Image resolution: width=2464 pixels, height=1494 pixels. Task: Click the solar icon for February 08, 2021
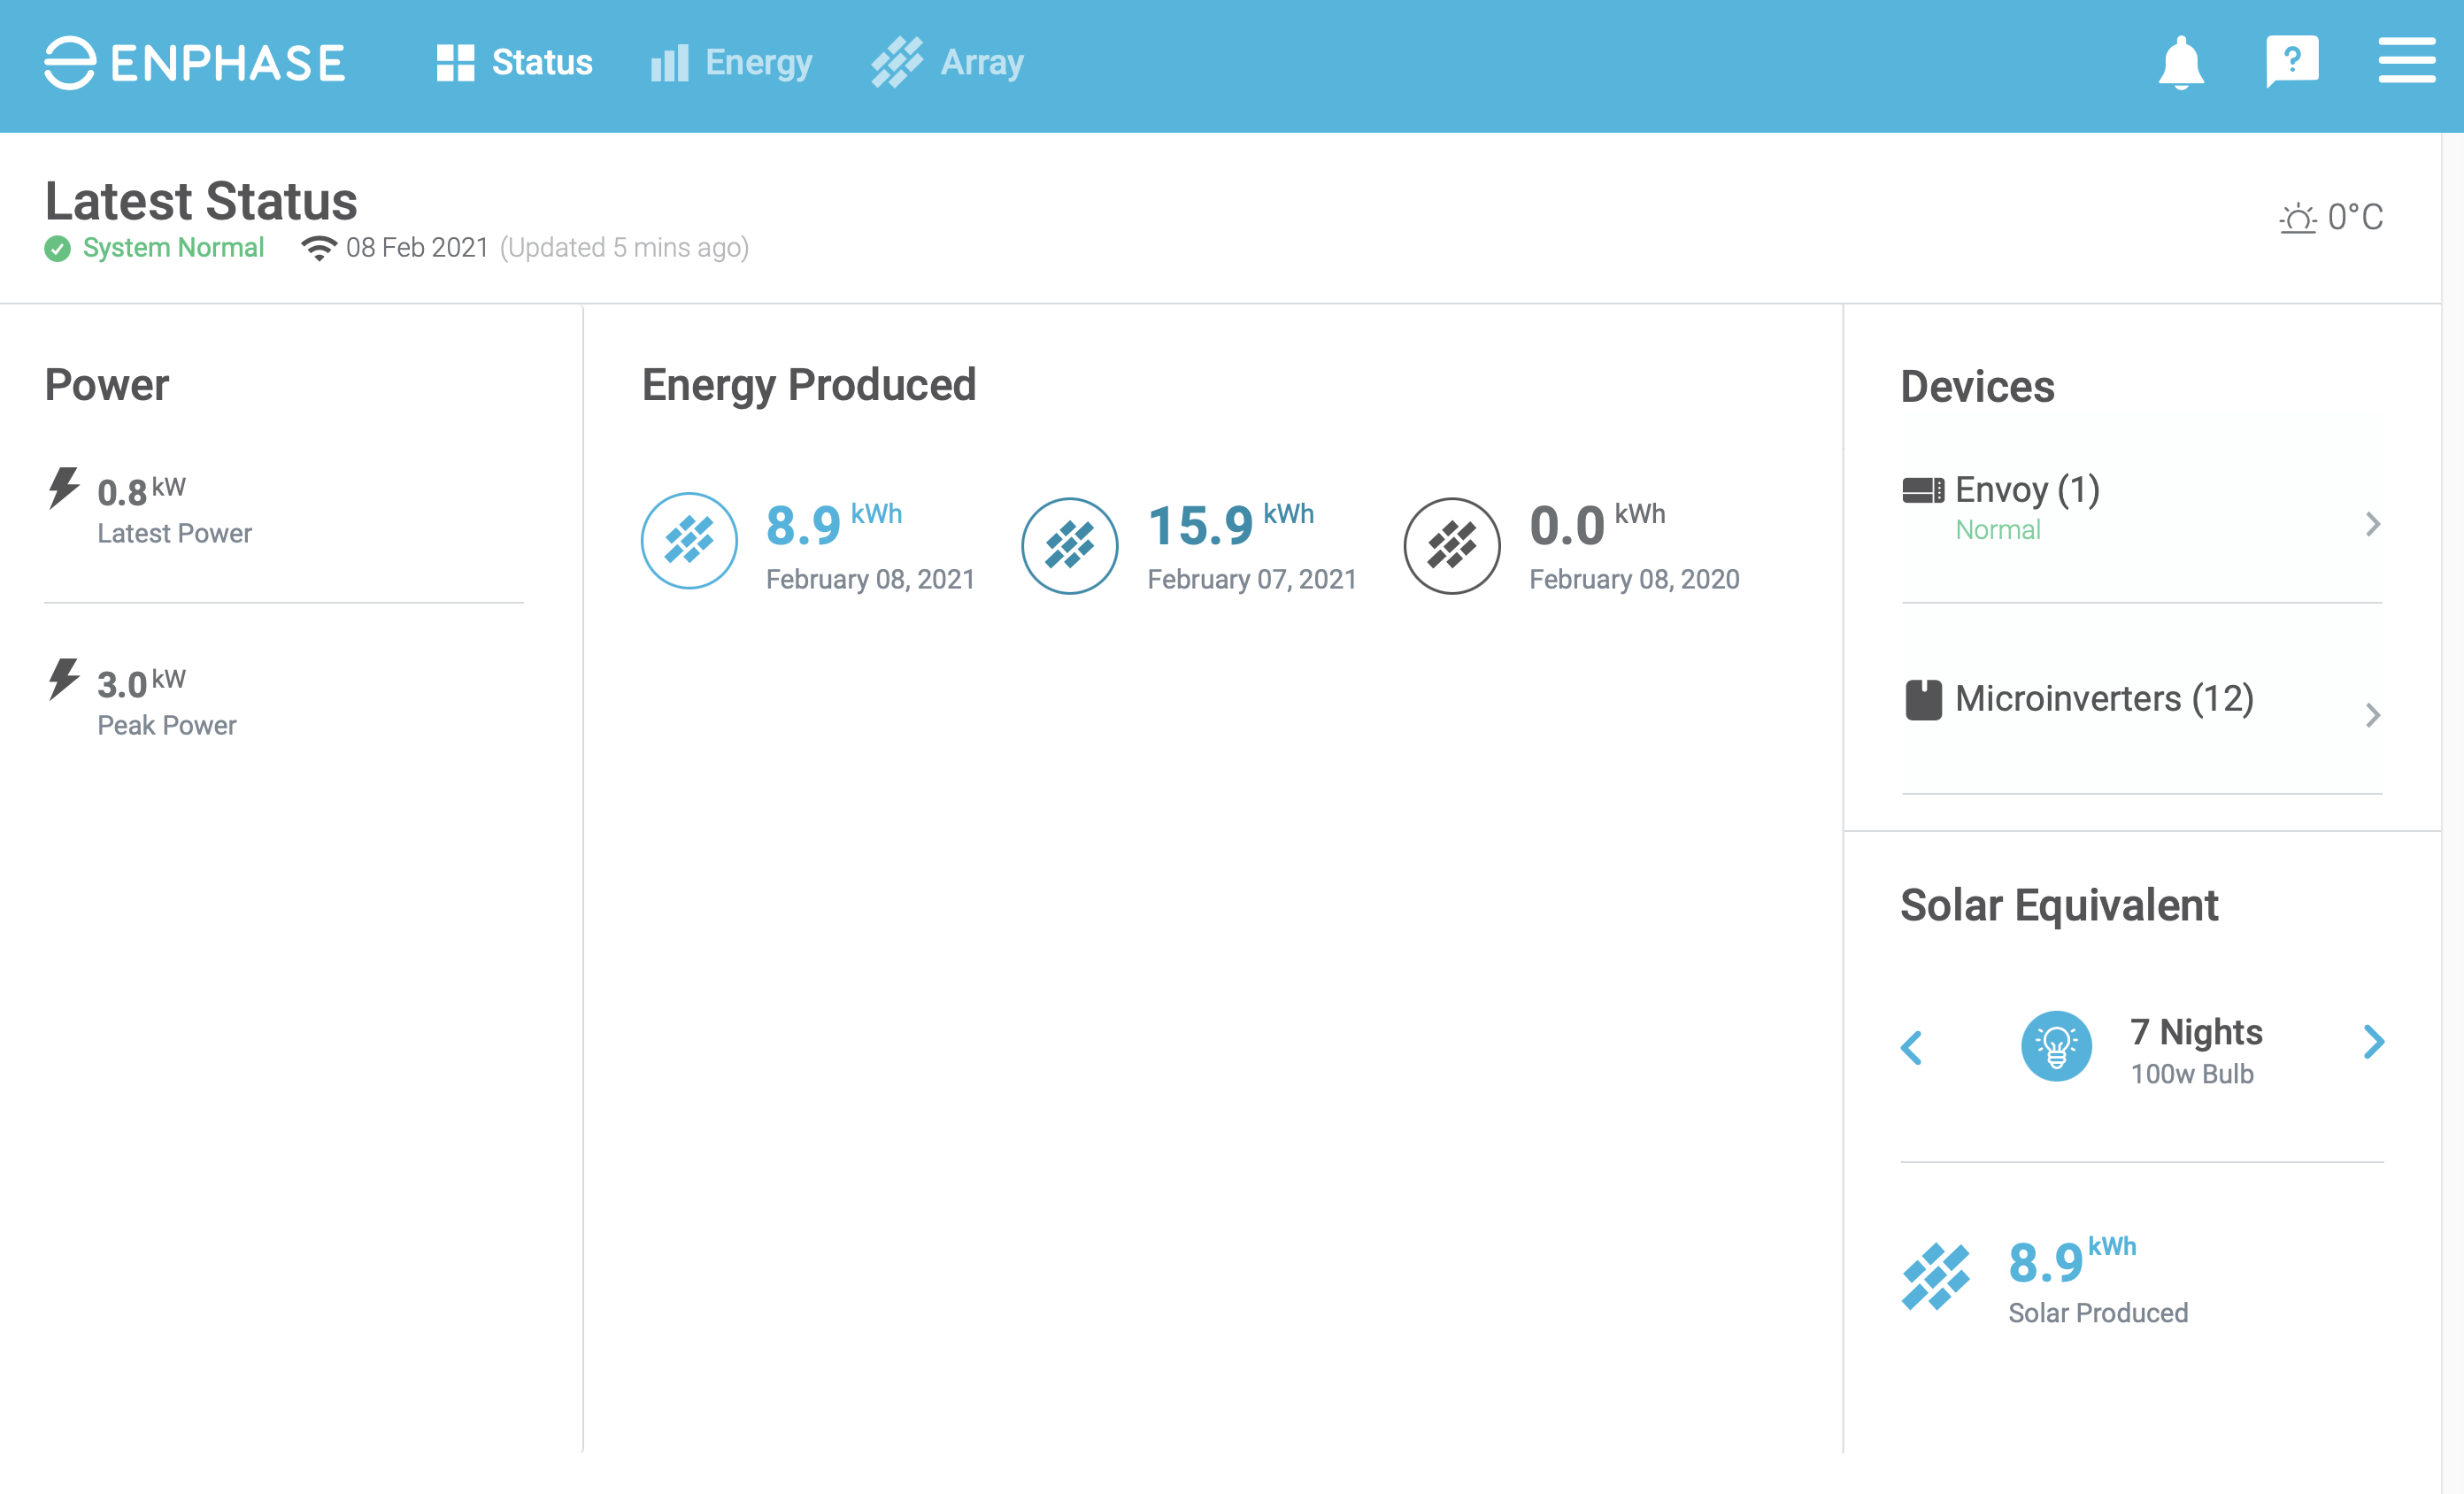pyautogui.click(x=689, y=541)
